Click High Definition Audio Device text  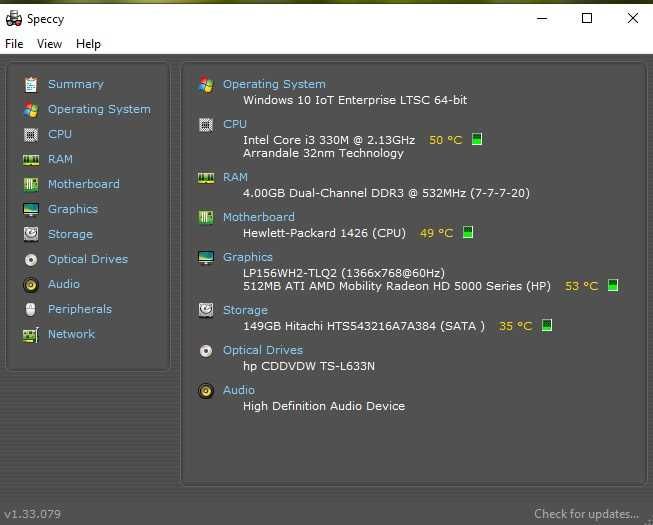pos(324,406)
